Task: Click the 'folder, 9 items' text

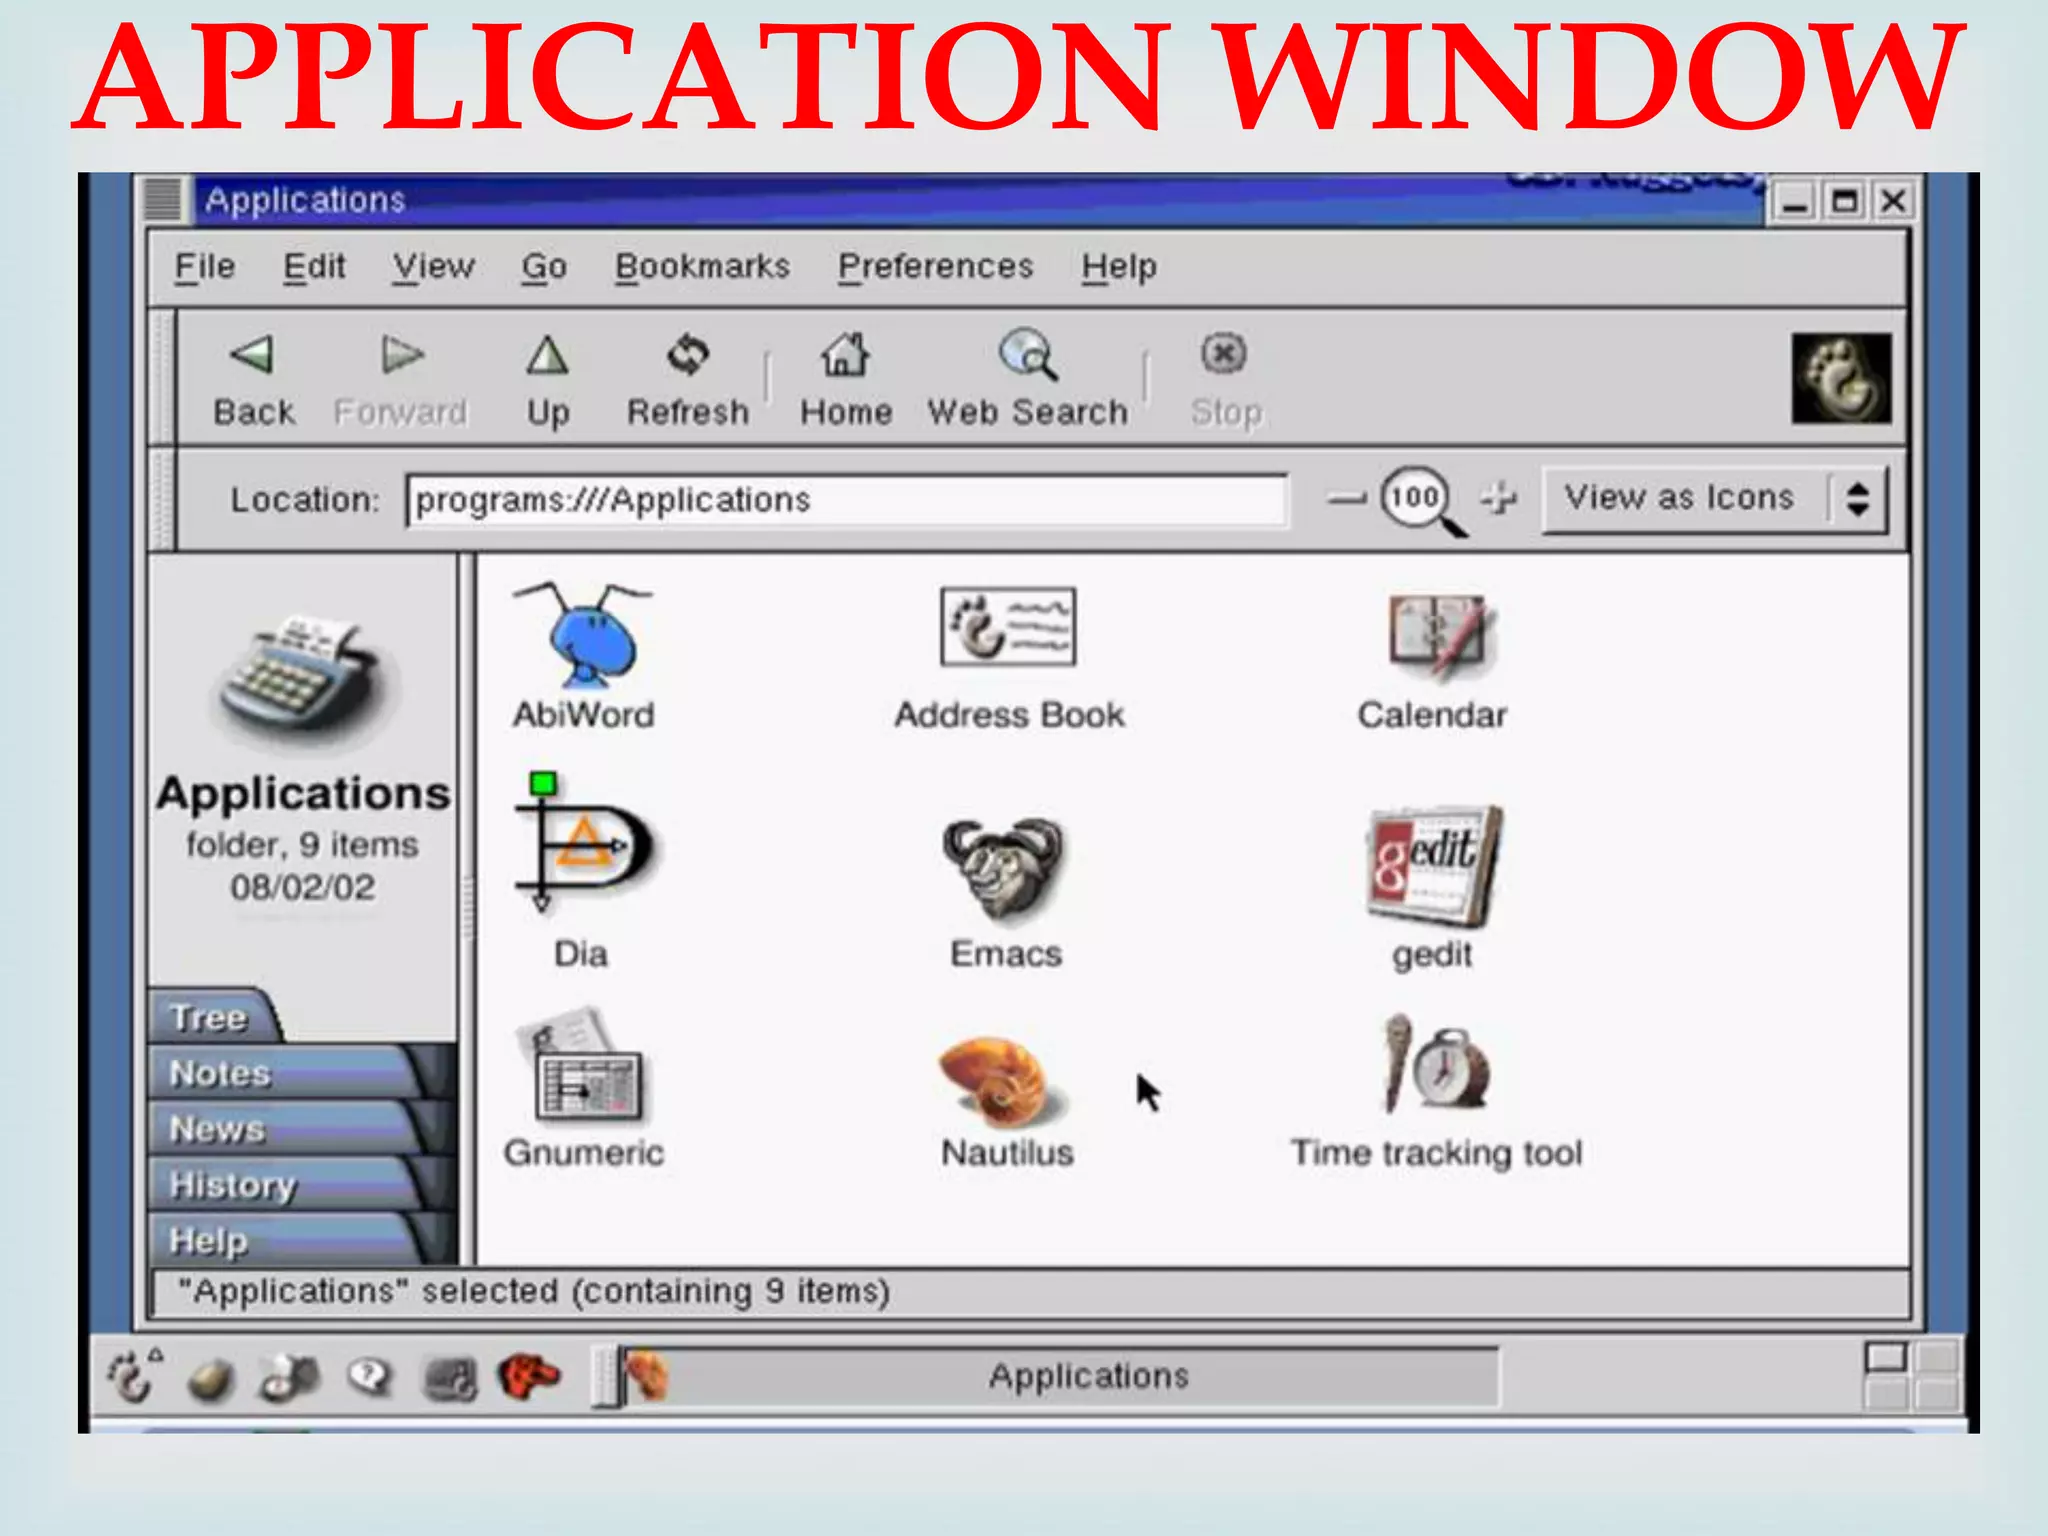Action: coord(302,845)
